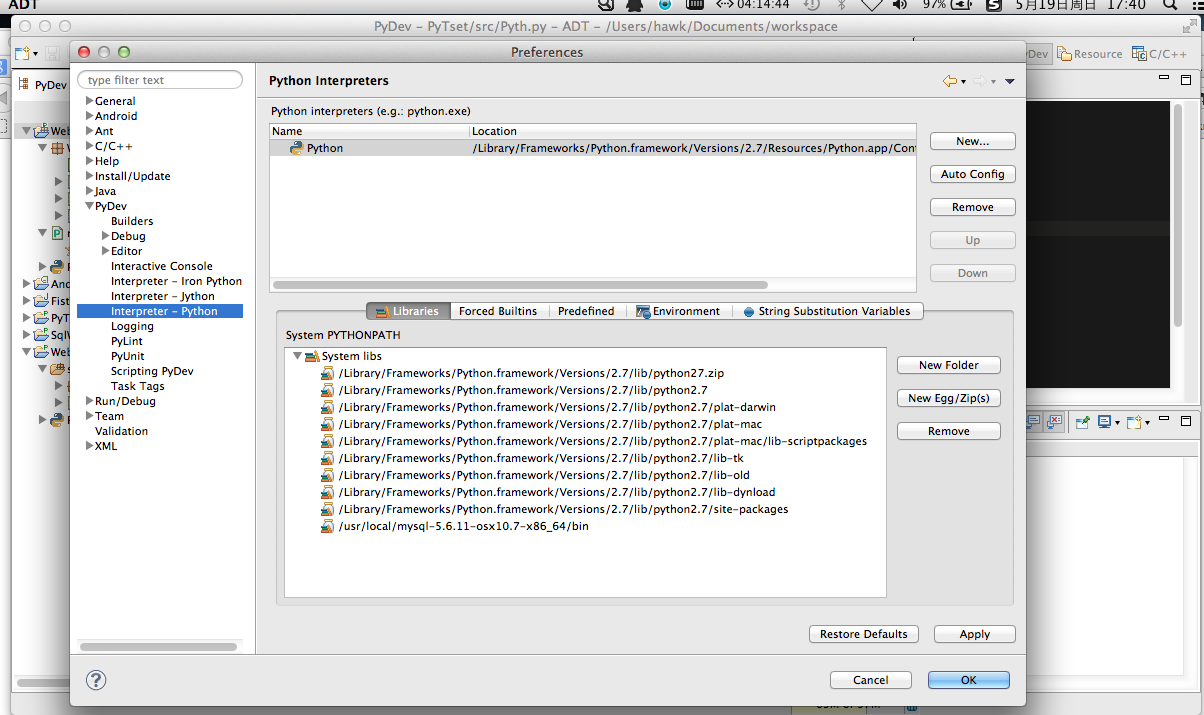This screenshot has height=715, width=1204.
Task: Click the New Egg/Zip(s) button
Action: (x=948, y=398)
